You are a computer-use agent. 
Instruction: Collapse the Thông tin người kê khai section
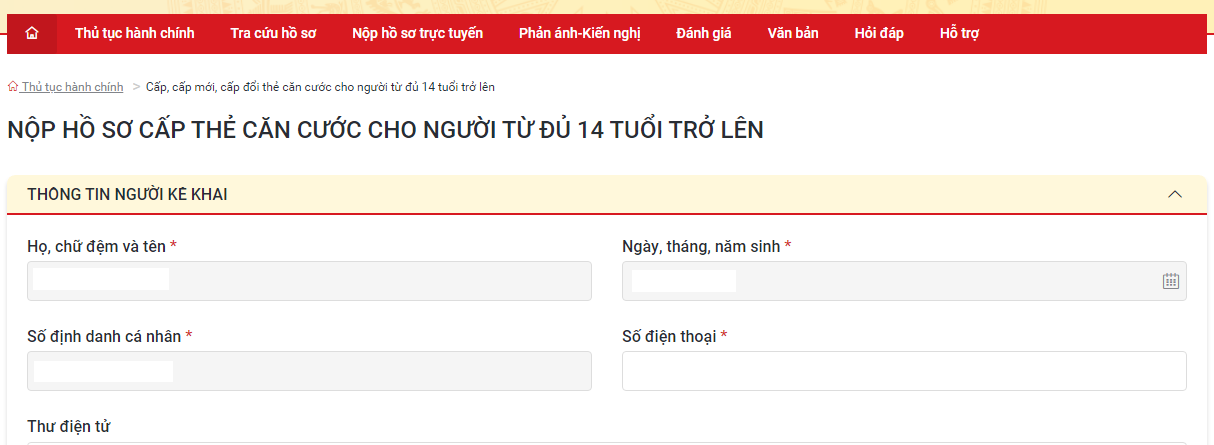point(1175,194)
